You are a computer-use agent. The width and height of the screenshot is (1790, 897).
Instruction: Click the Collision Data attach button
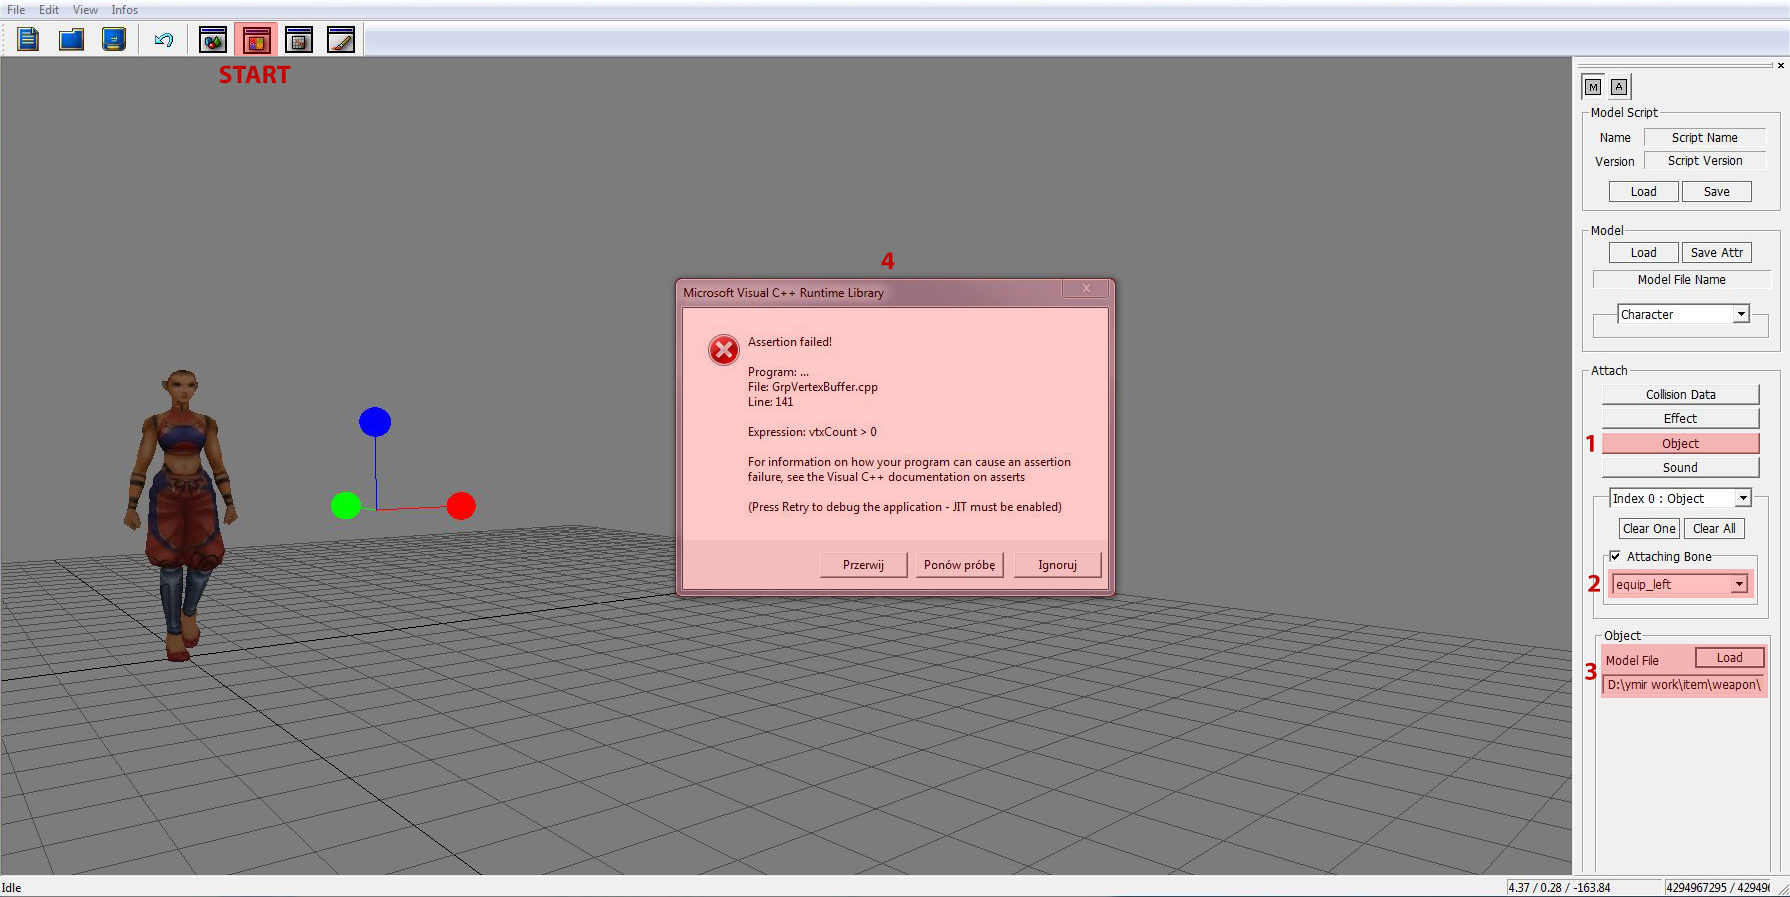point(1680,395)
